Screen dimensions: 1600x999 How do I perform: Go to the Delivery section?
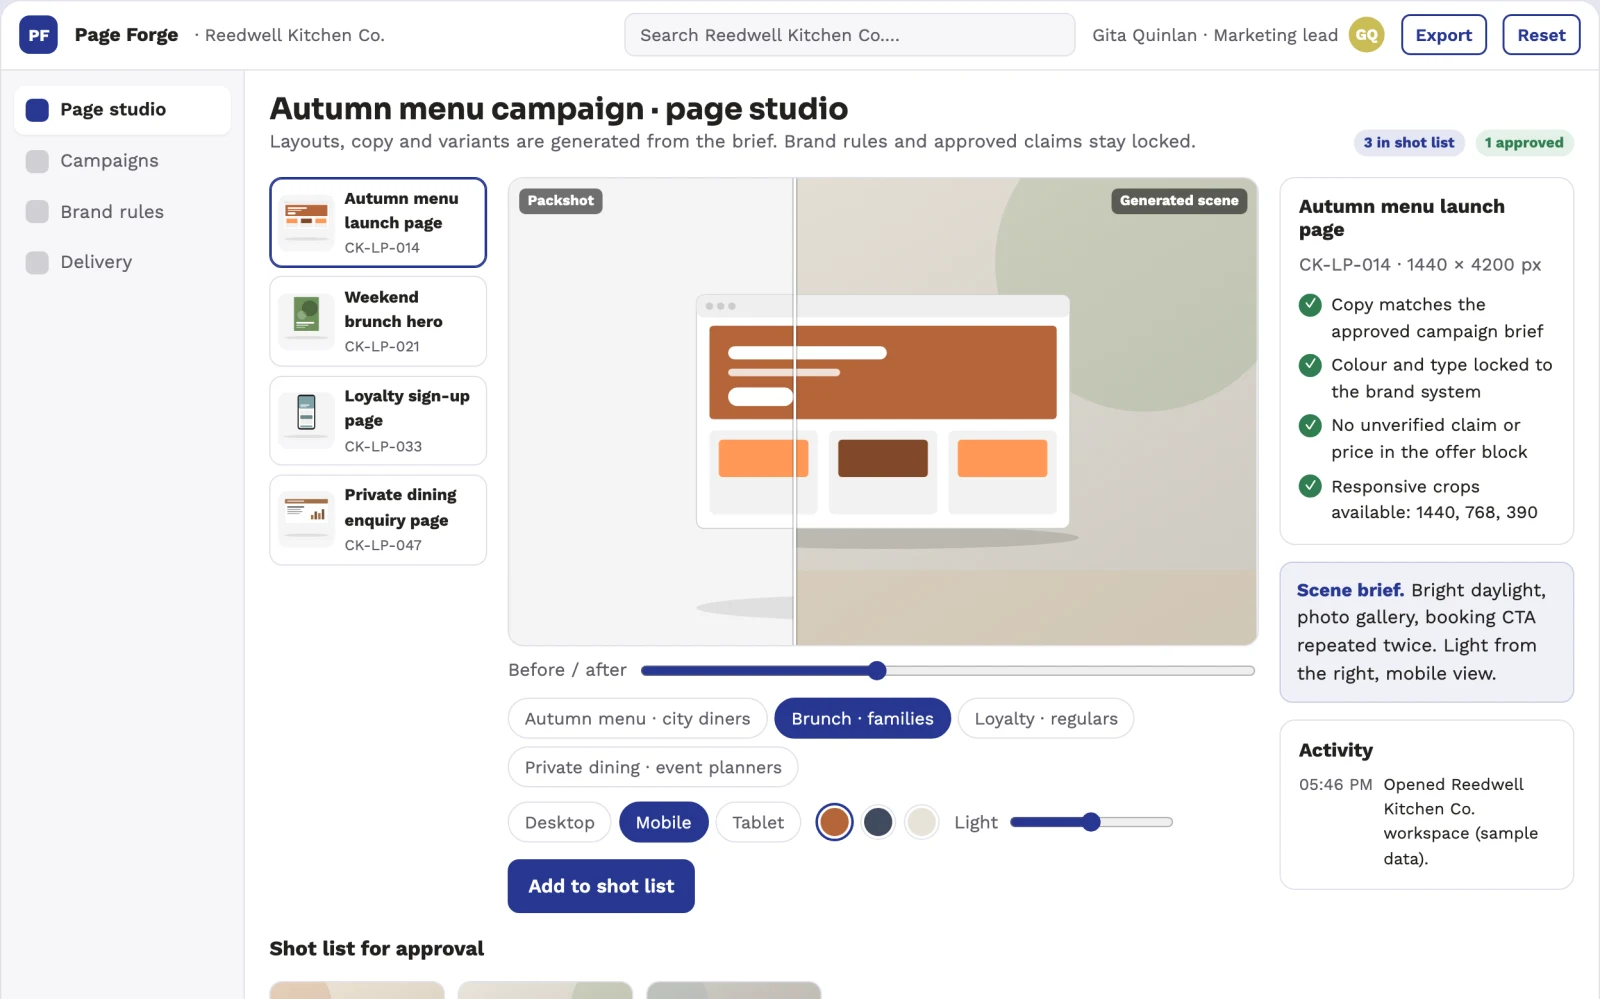click(x=122, y=262)
